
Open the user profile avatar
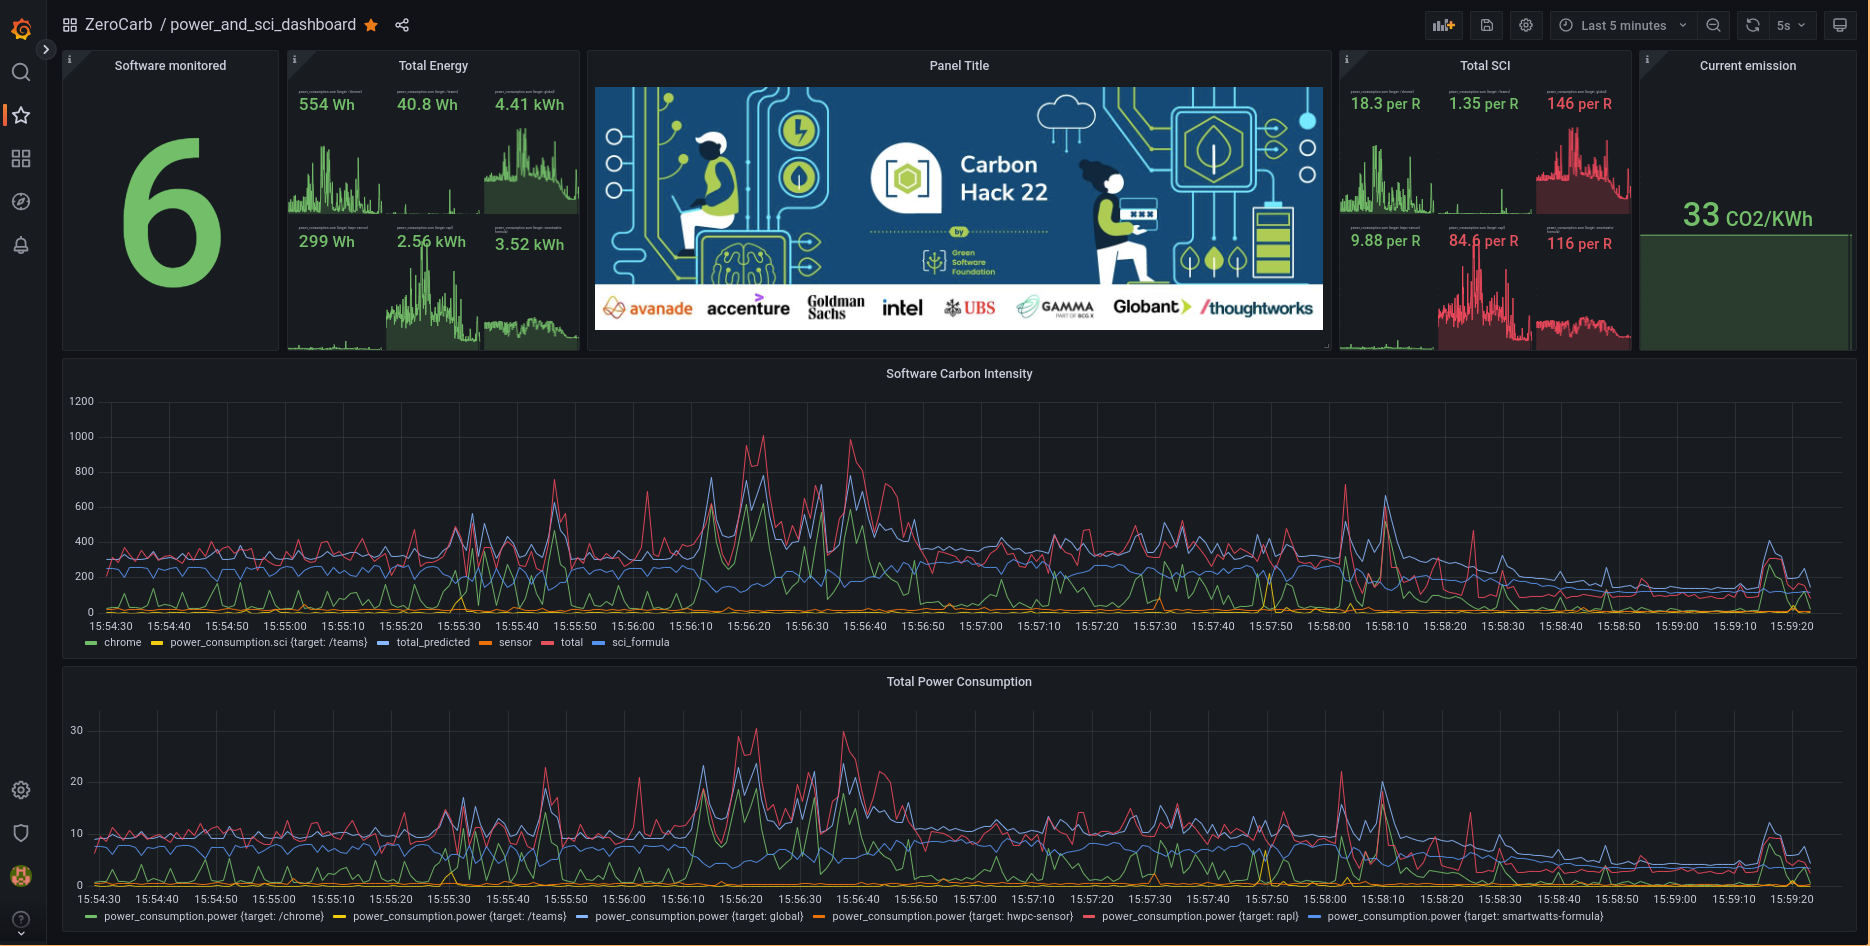21,876
